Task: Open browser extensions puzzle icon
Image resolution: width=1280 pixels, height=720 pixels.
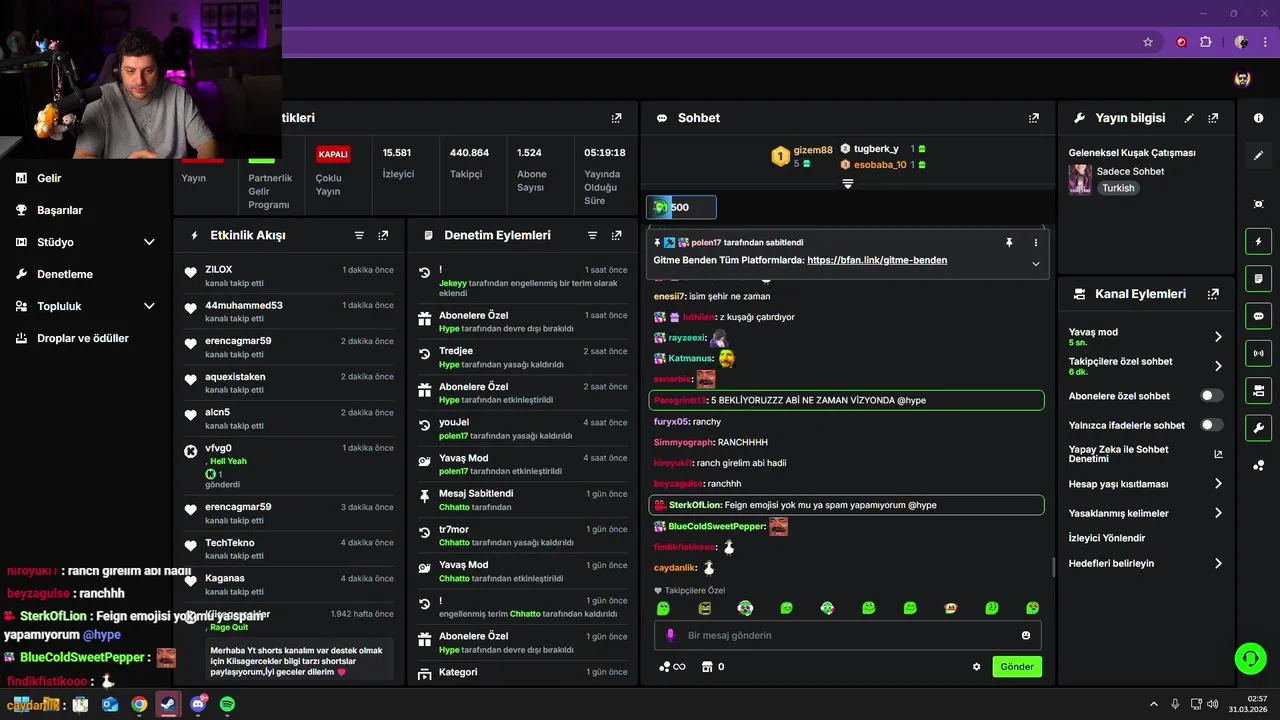Action: tap(1206, 42)
